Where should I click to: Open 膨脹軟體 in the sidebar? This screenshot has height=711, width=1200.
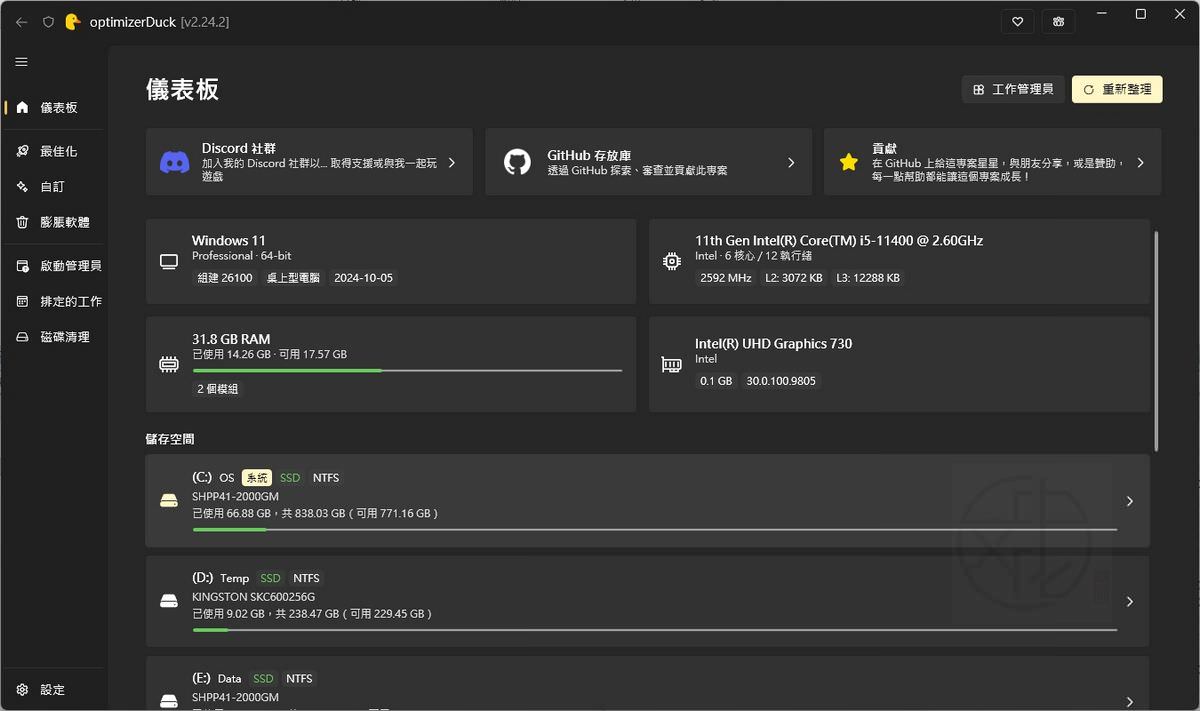click(x=54, y=222)
